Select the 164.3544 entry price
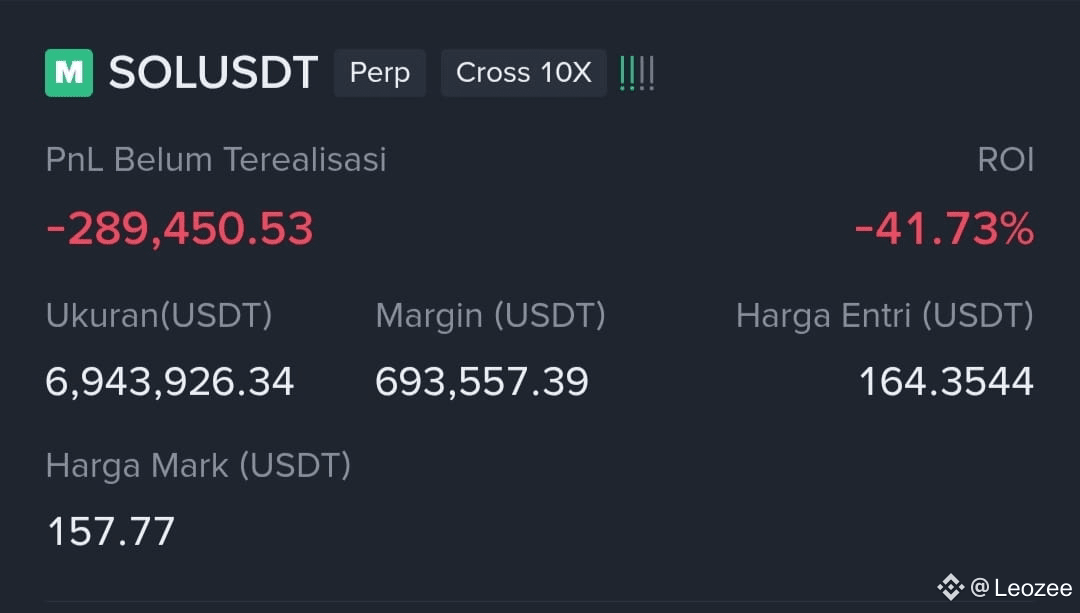 [x=946, y=382]
